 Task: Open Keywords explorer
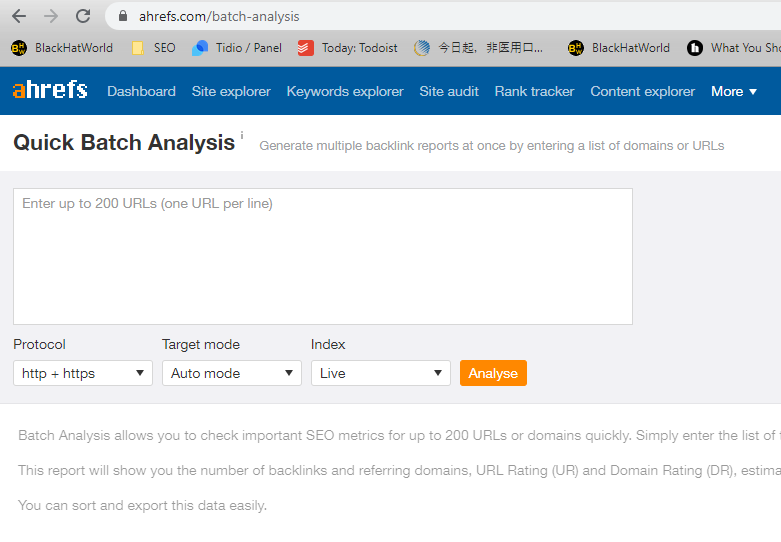[345, 92]
